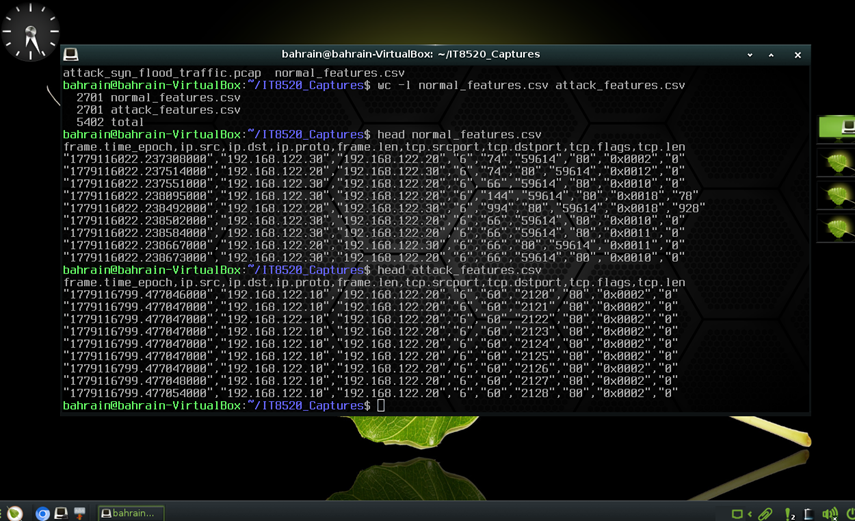Click the attack row with source port 2127

371,381
